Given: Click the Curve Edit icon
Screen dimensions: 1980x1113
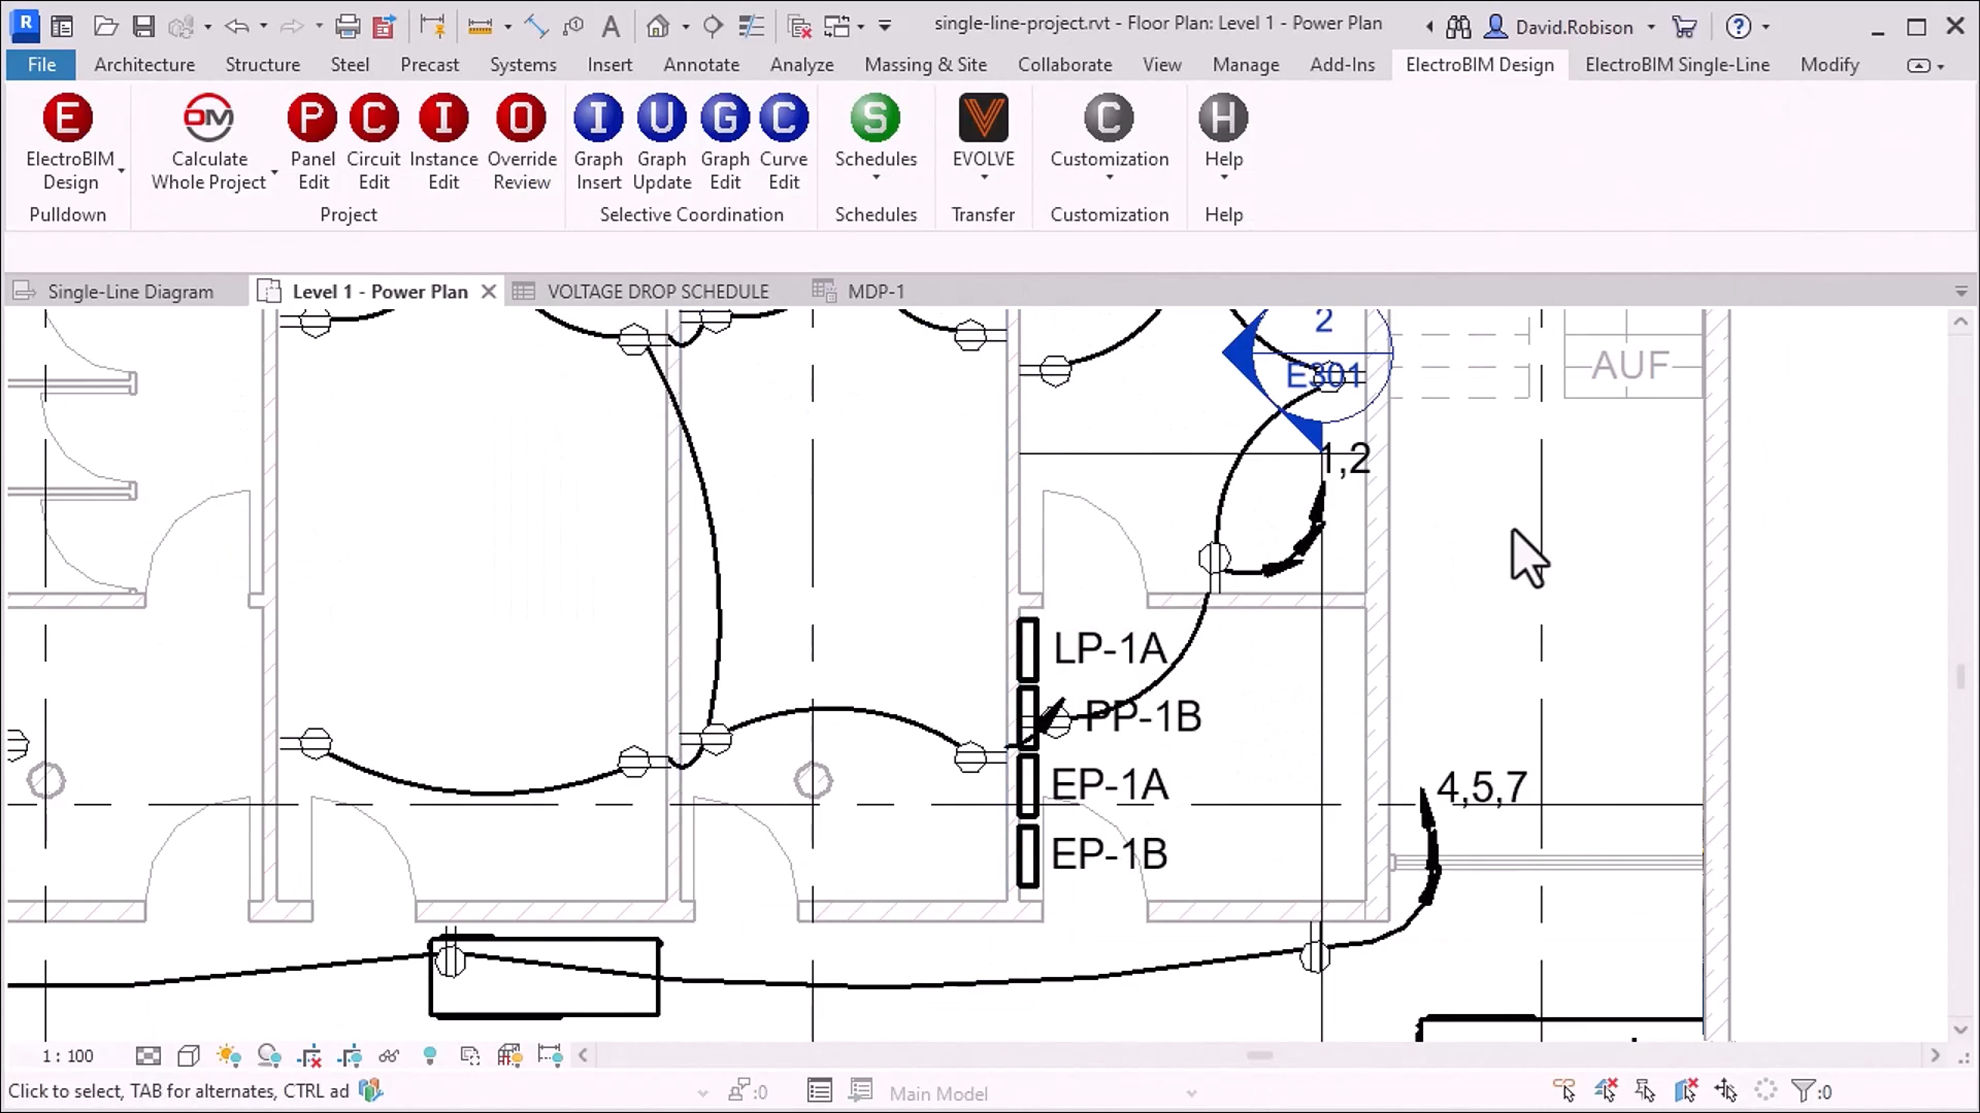Looking at the screenshot, I should coord(783,118).
